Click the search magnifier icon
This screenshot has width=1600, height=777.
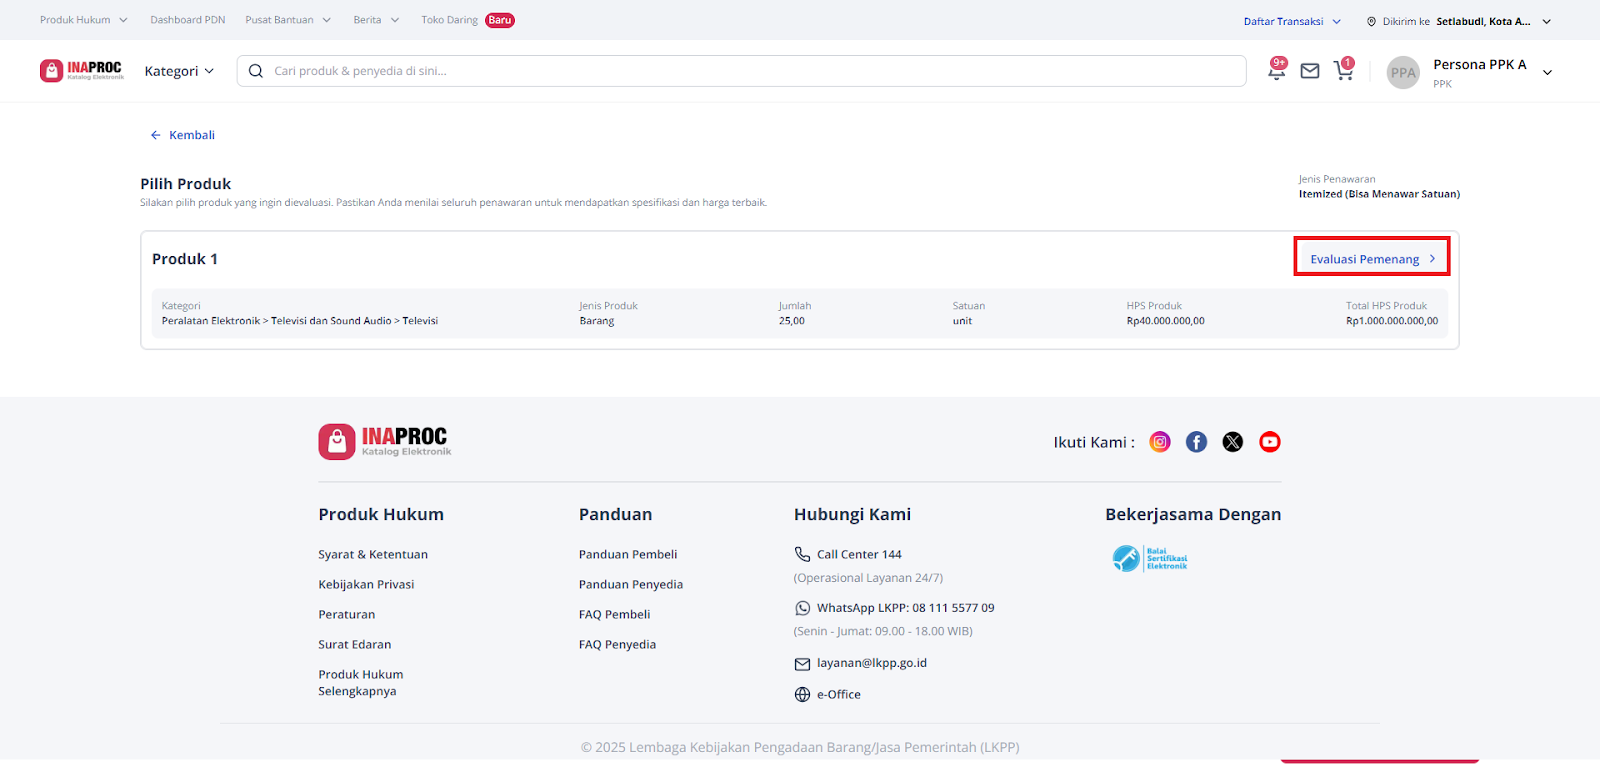[x=256, y=71]
